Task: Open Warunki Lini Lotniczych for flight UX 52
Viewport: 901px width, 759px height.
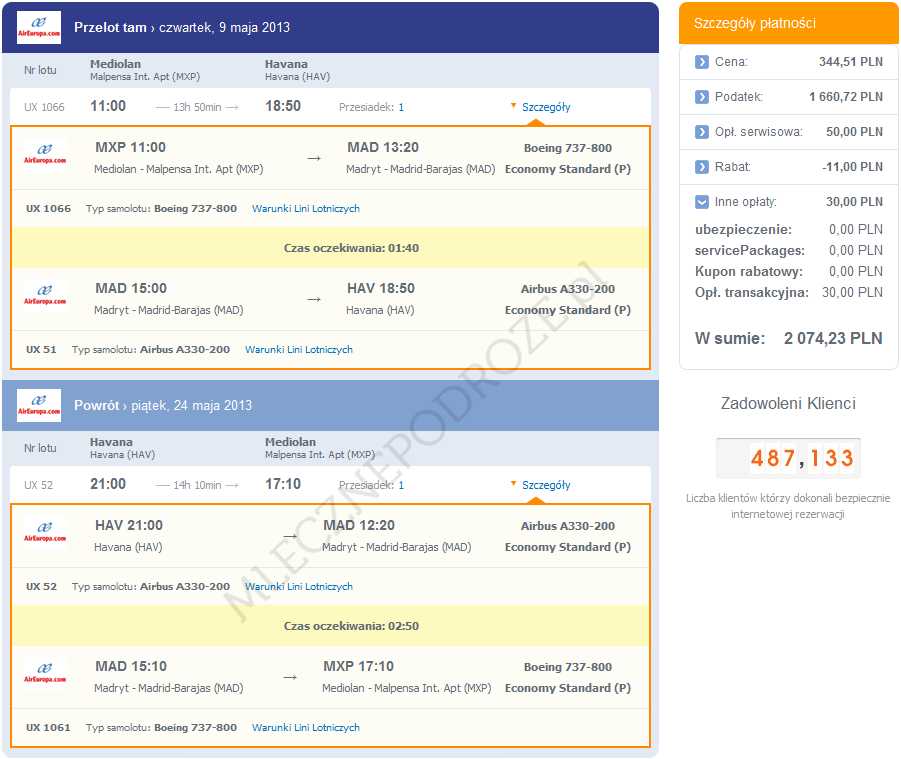Action: coord(298,587)
